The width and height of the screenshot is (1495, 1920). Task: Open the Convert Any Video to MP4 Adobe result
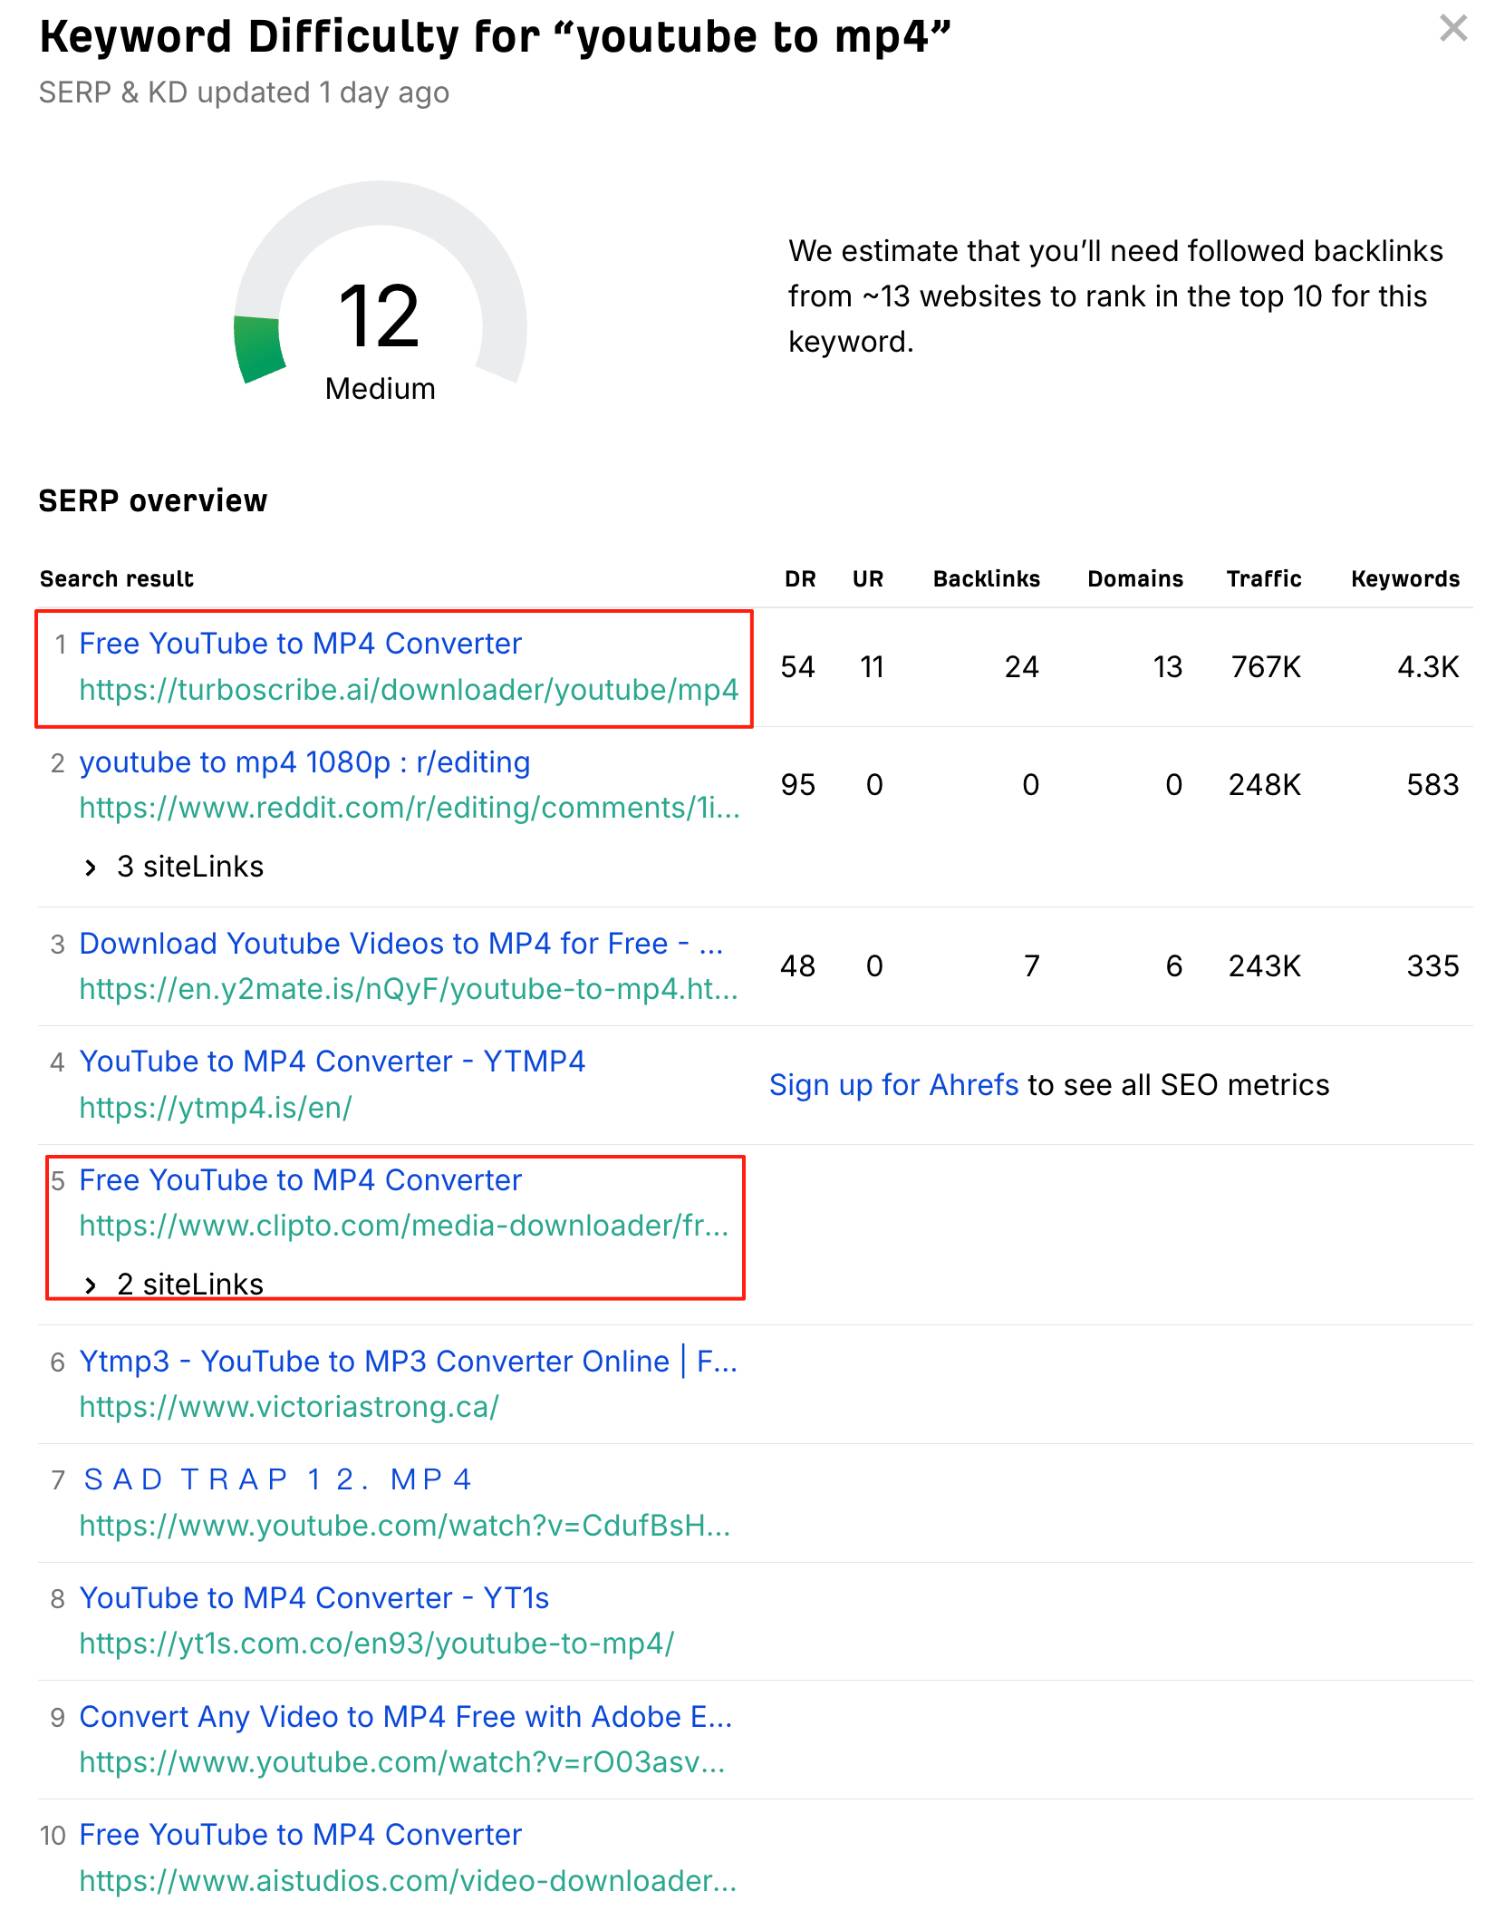coord(406,1716)
